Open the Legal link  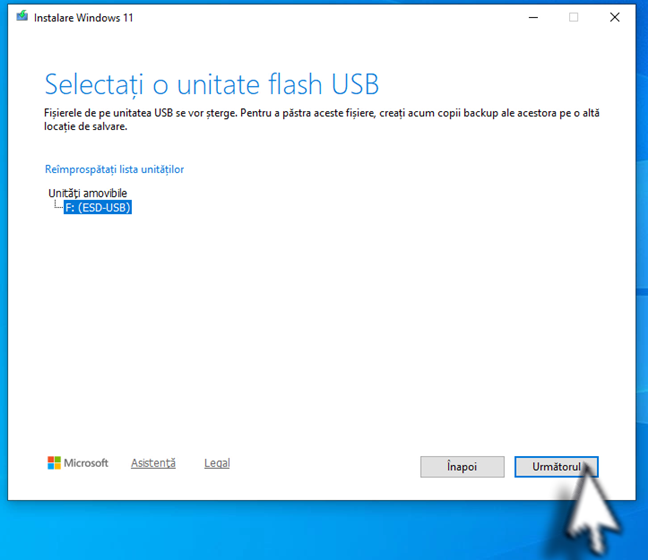217,463
